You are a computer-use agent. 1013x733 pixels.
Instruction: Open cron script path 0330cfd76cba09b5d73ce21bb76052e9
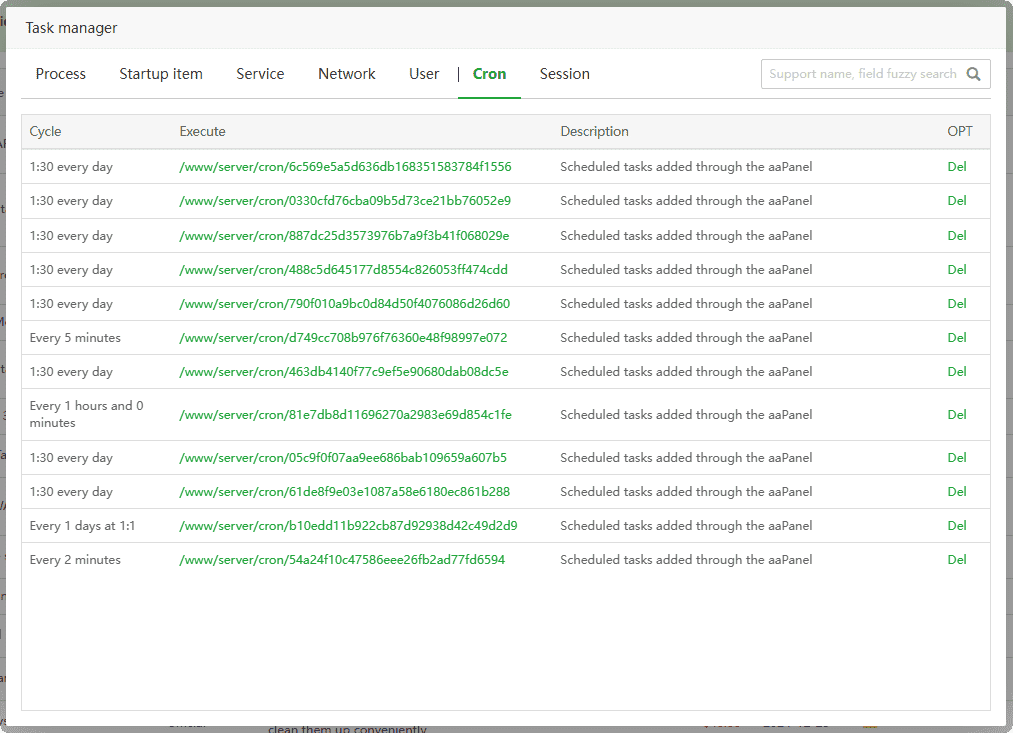click(x=345, y=201)
